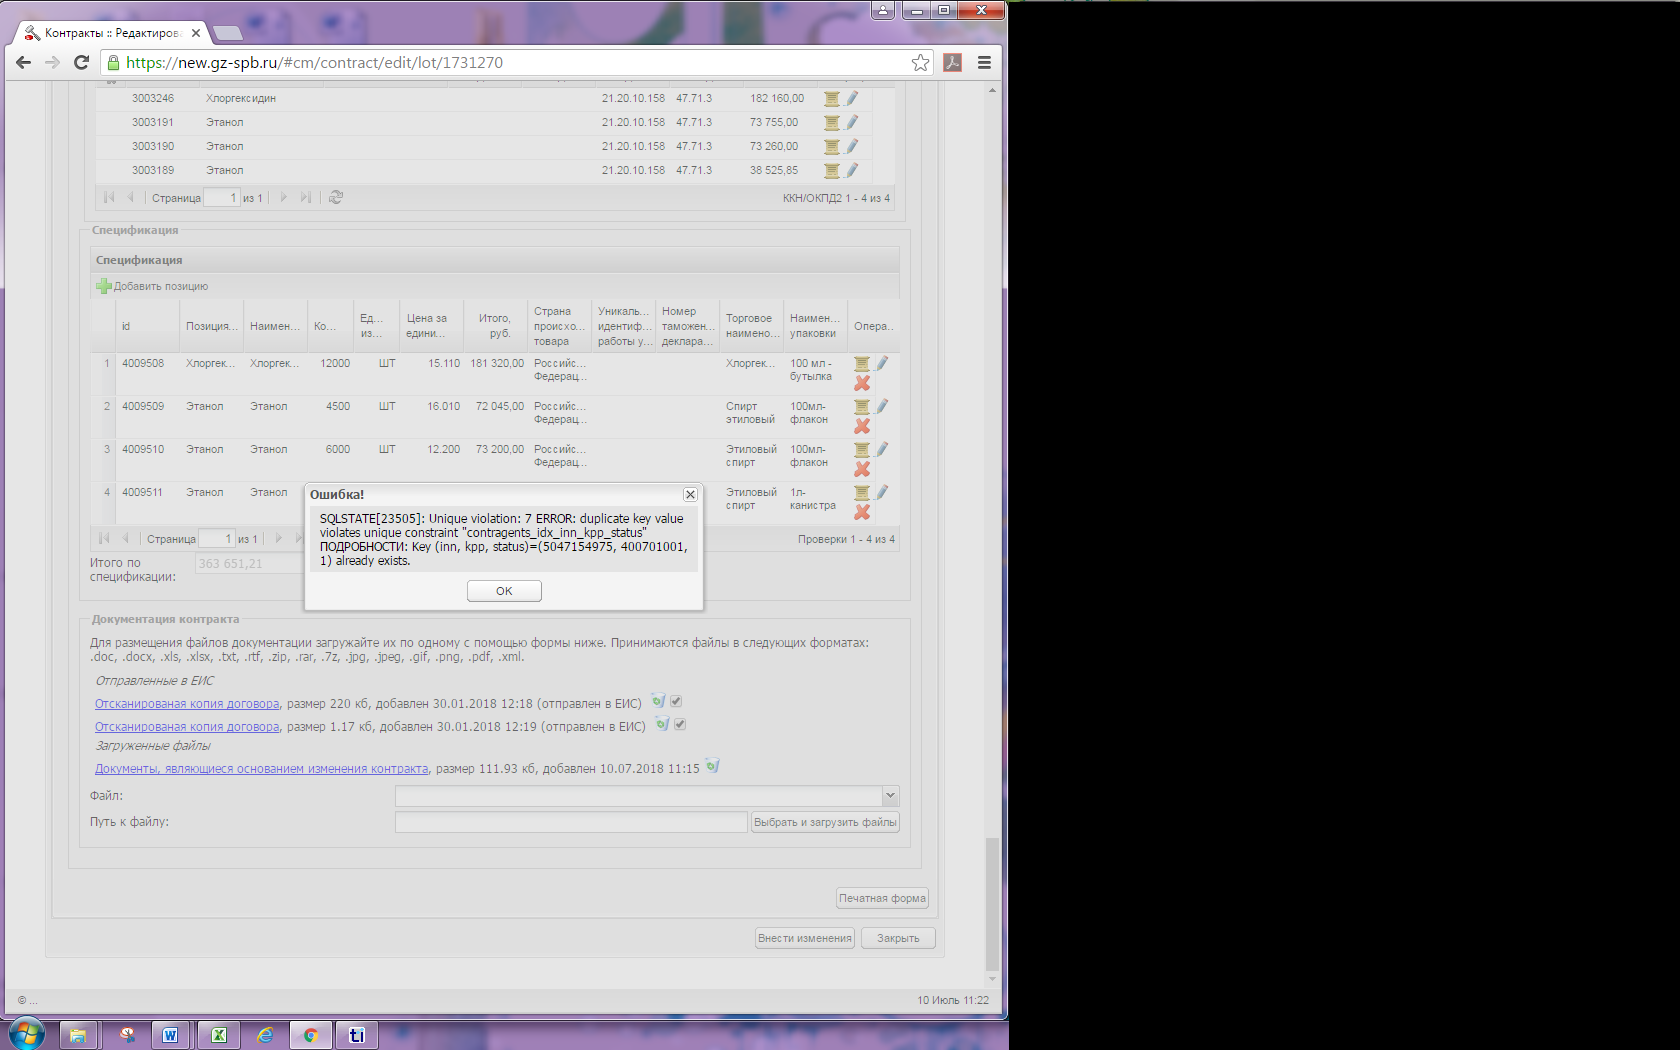Delete specification row 4009509 (red X)
This screenshot has height=1050, width=1680.
pos(862,426)
